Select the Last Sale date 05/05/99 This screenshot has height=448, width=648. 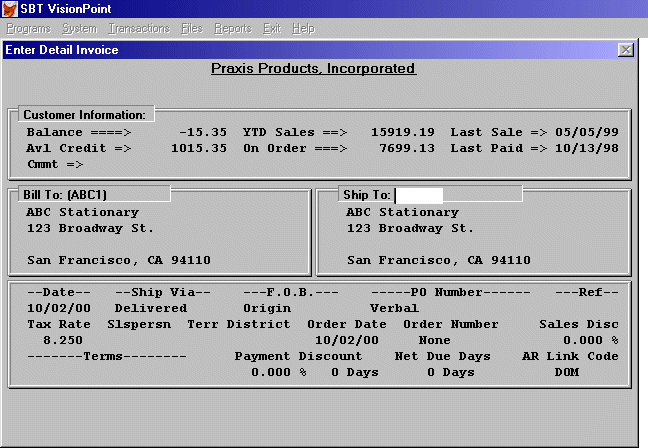tap(587, 132)
